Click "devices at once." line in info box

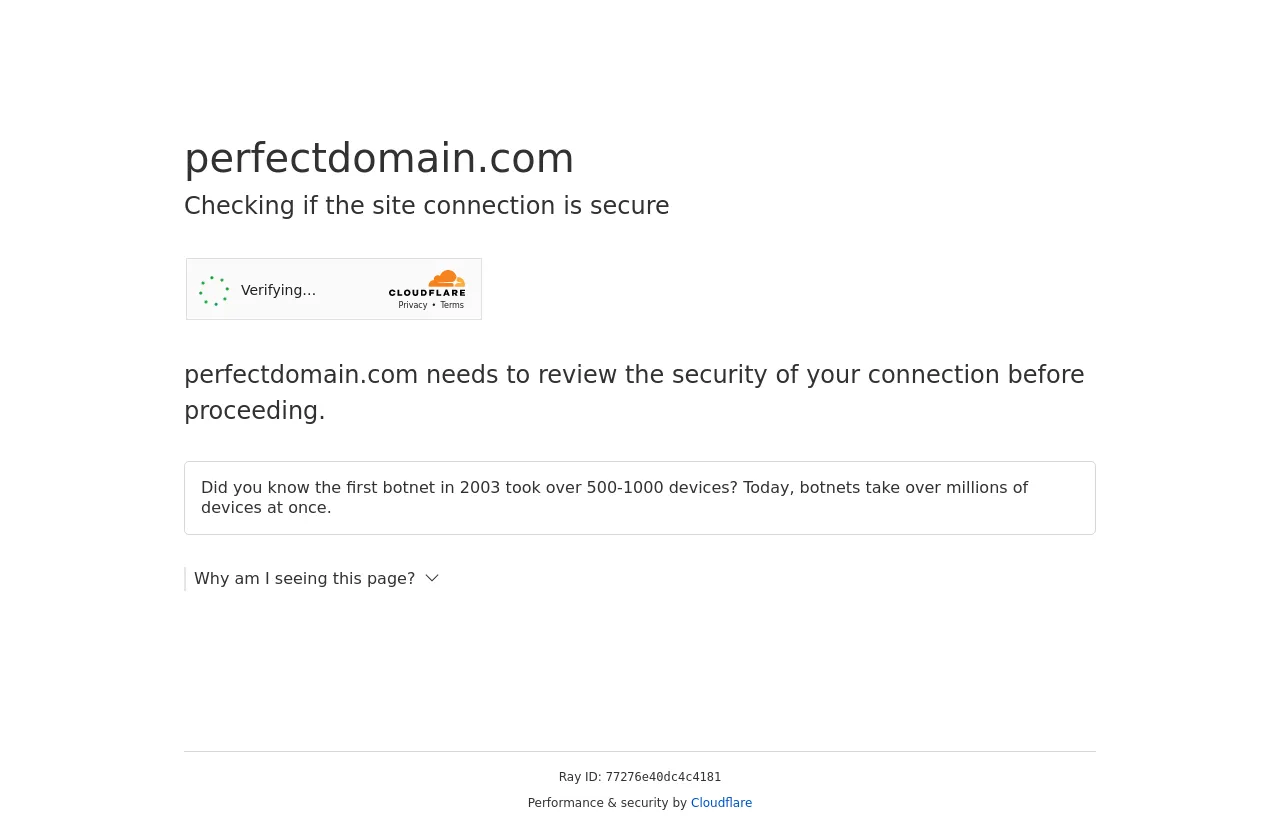(266, 508)
